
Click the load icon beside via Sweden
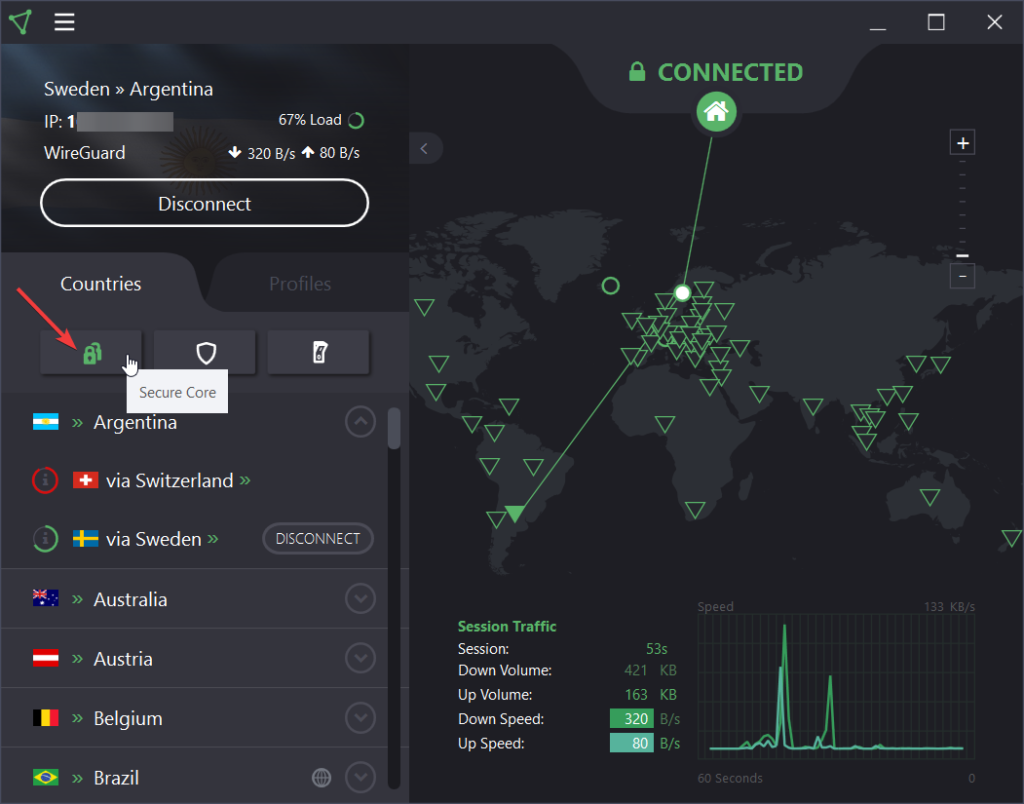[x=45, y=539]
